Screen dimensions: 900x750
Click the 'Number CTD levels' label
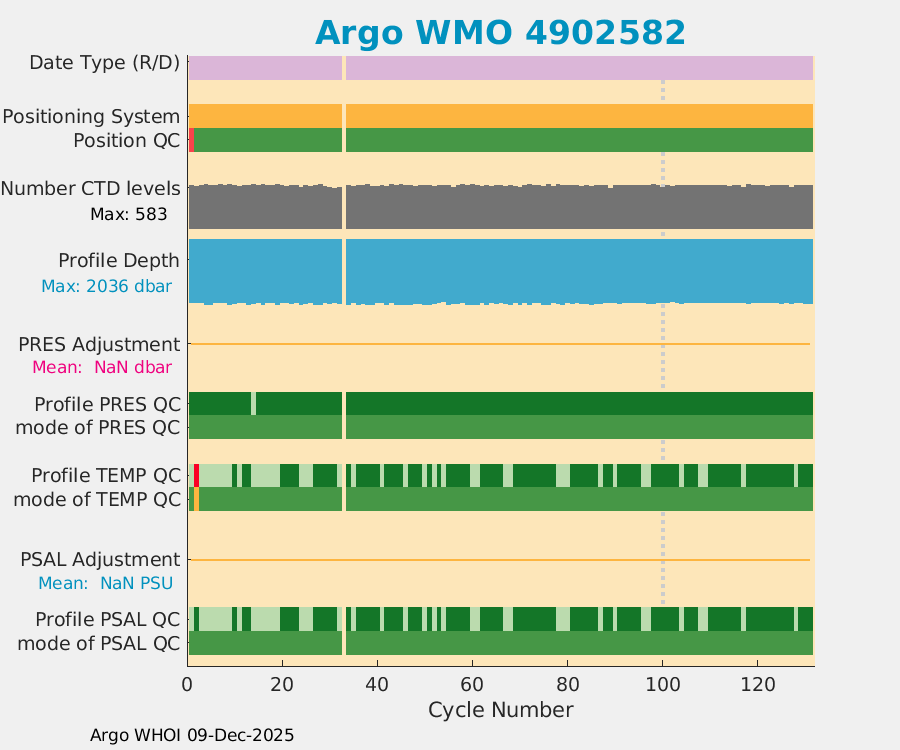(90, 189)
